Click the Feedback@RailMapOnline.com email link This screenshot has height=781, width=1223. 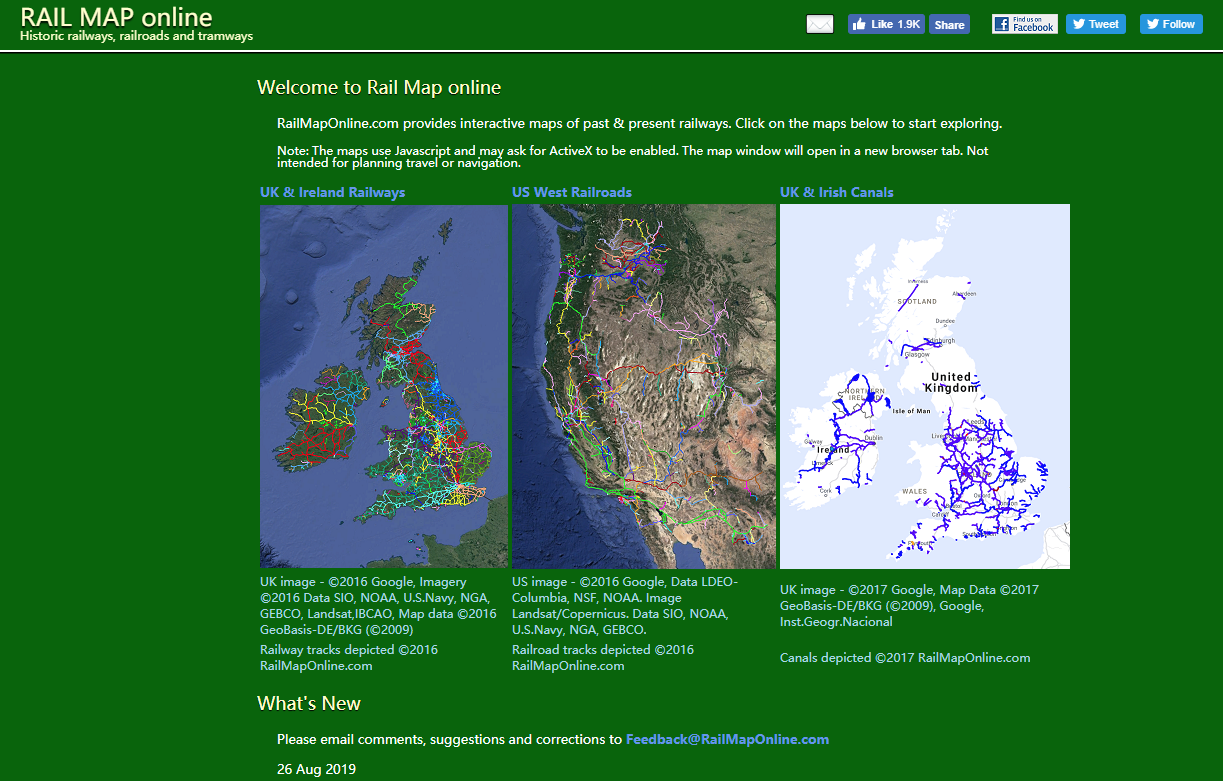727,740
